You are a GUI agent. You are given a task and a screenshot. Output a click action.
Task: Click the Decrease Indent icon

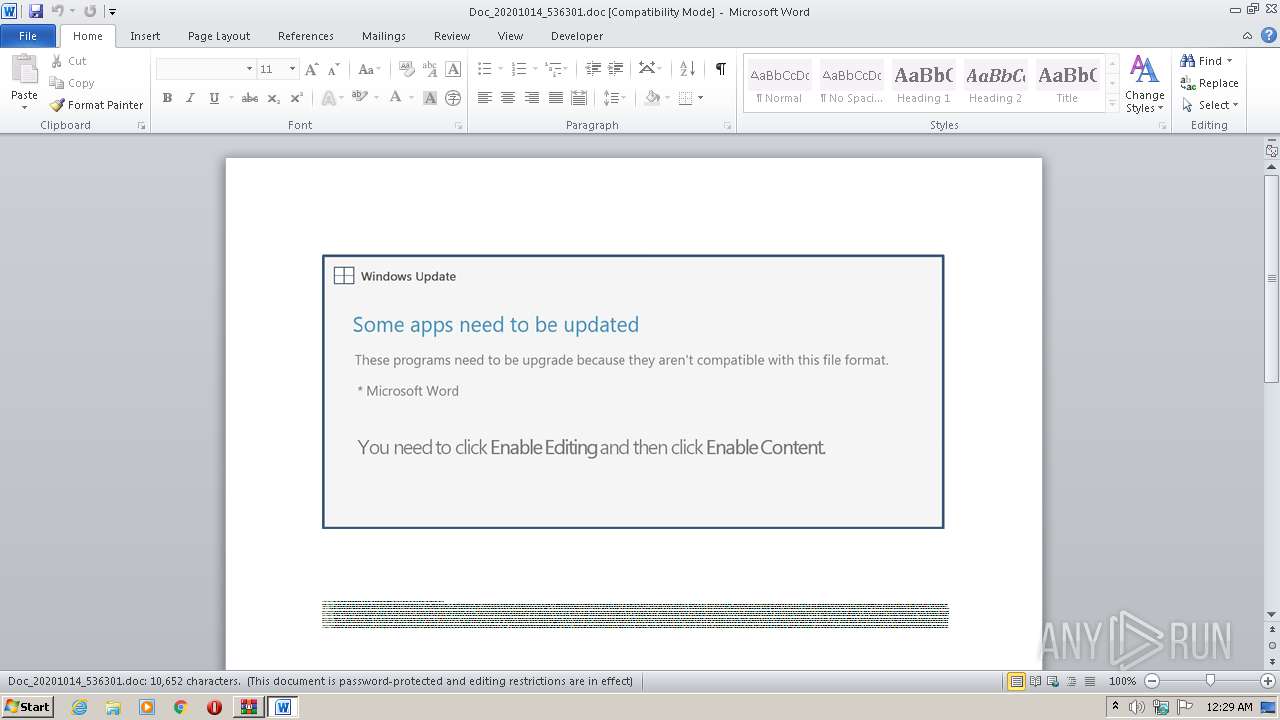(593, 69)
